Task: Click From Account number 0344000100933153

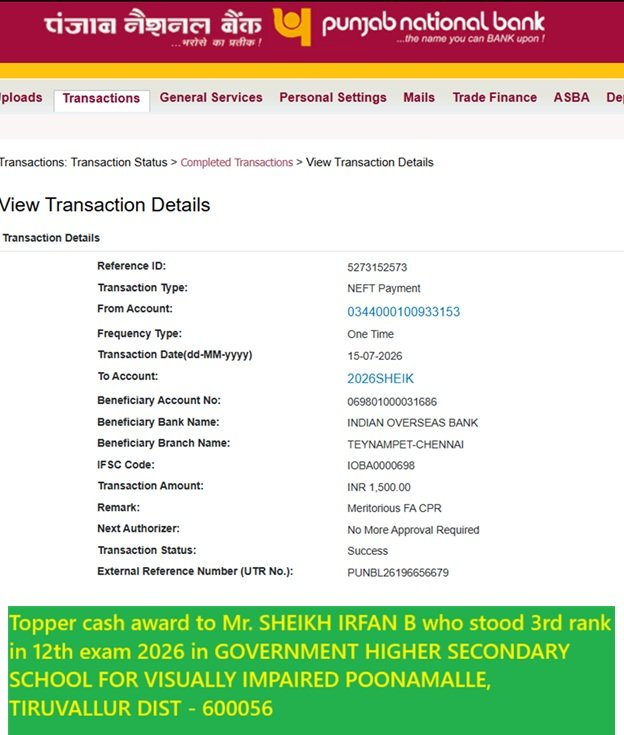Action: (404, 312)
